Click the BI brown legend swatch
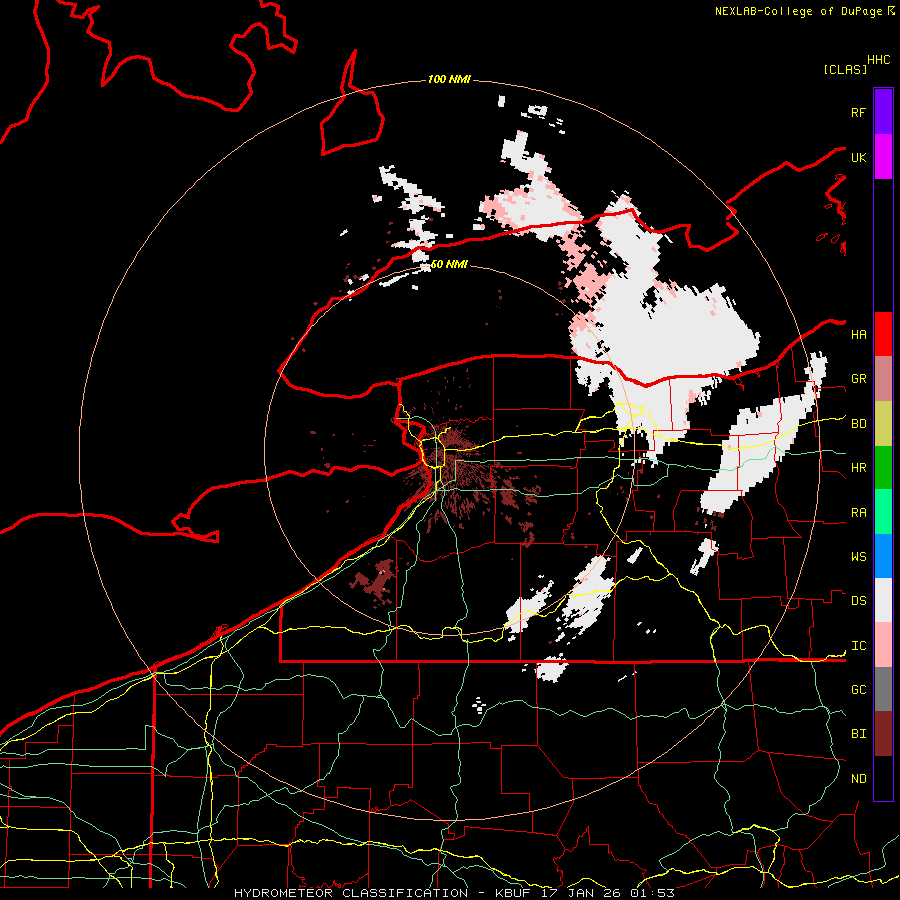 pos(883,734)
